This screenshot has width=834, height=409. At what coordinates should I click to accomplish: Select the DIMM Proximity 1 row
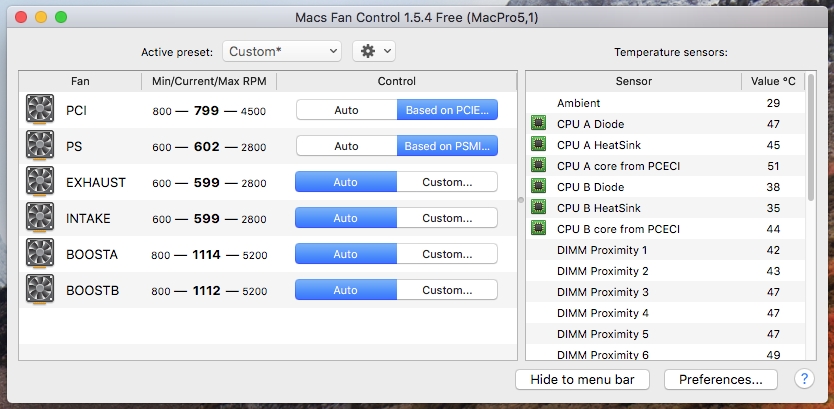665,250
